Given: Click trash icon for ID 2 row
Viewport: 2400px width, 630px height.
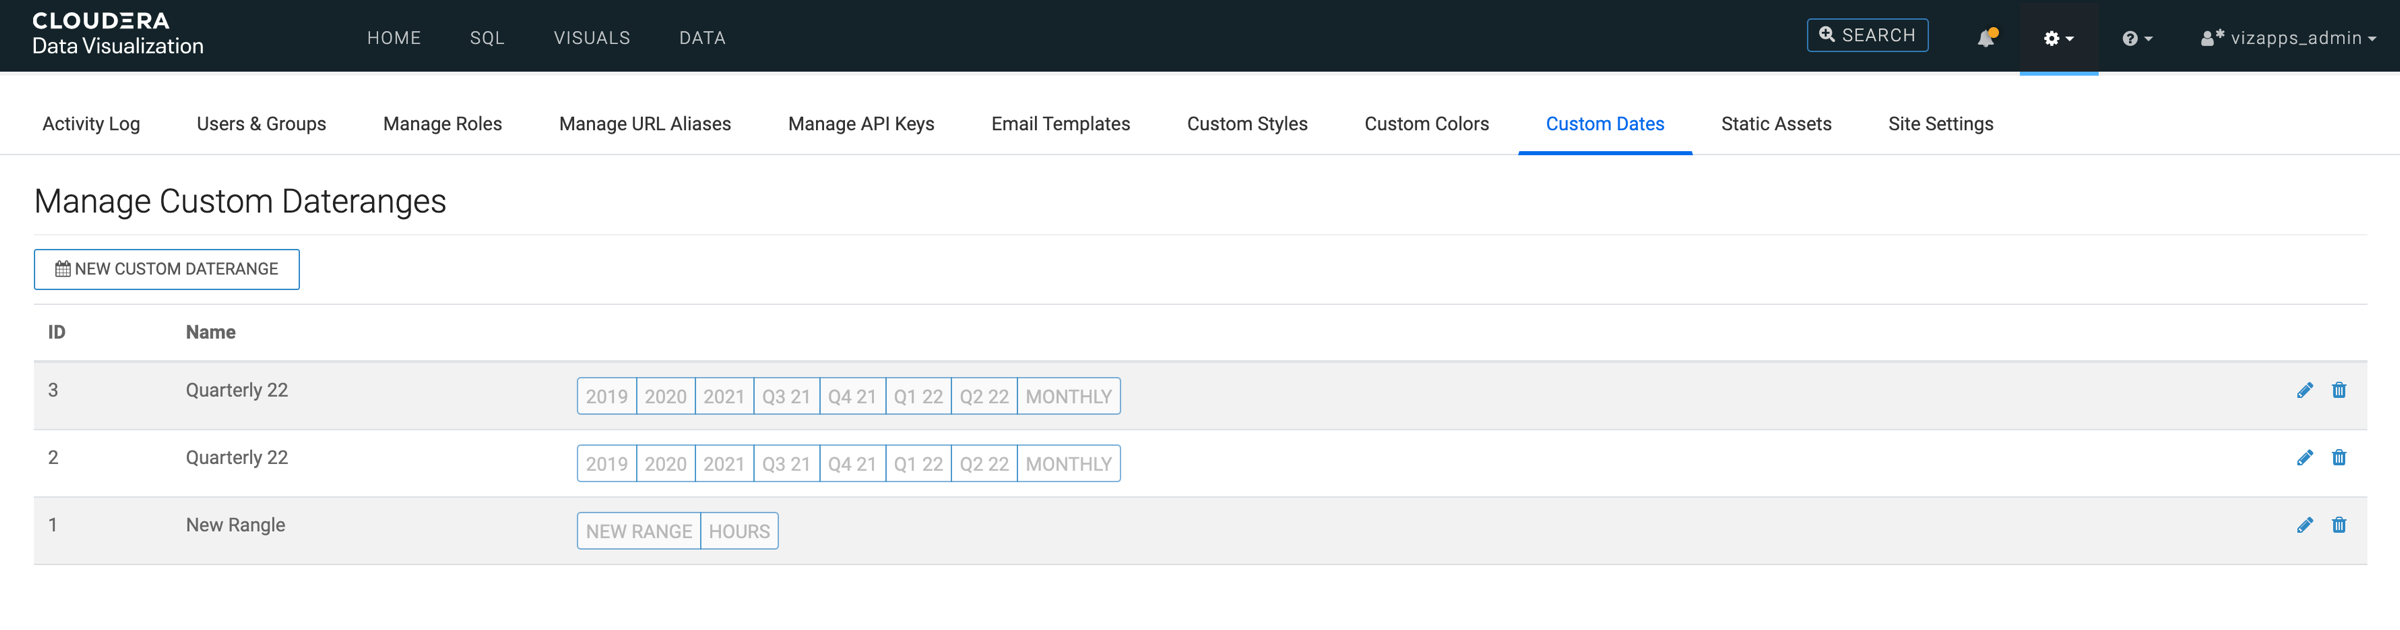Looking at the screenshot, I should pyautogui.click(x=2339, y=458).
